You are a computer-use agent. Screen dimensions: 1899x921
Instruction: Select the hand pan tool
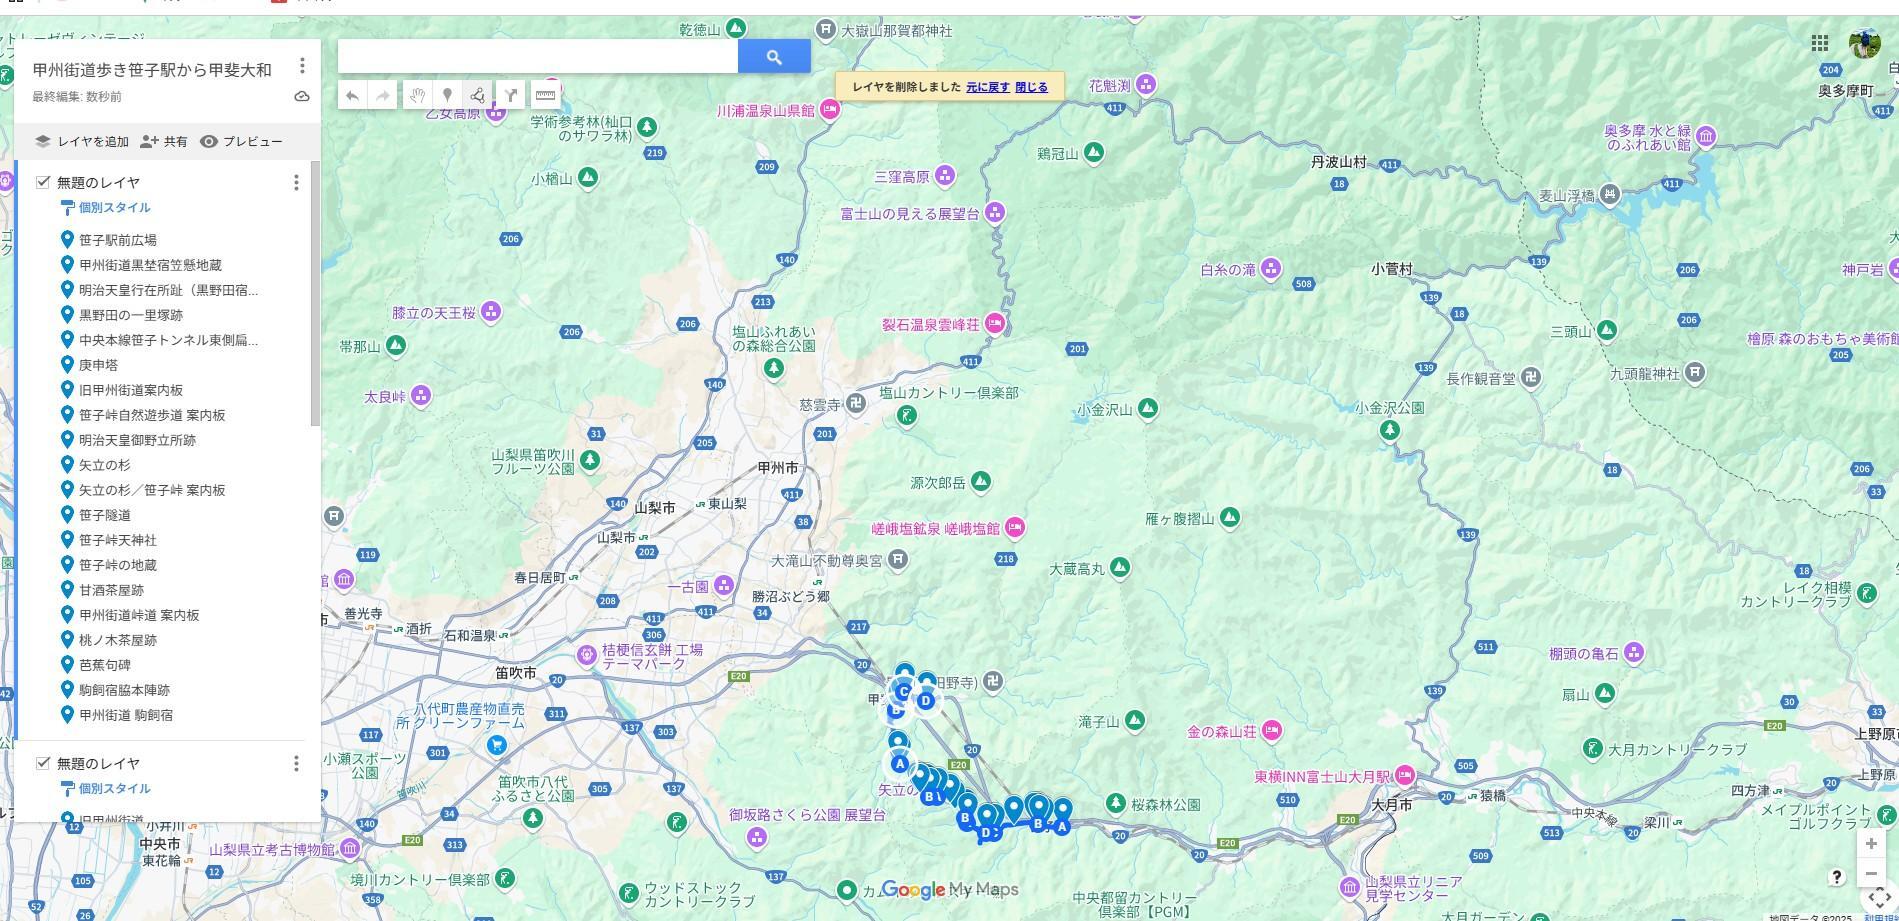(416, 96)
